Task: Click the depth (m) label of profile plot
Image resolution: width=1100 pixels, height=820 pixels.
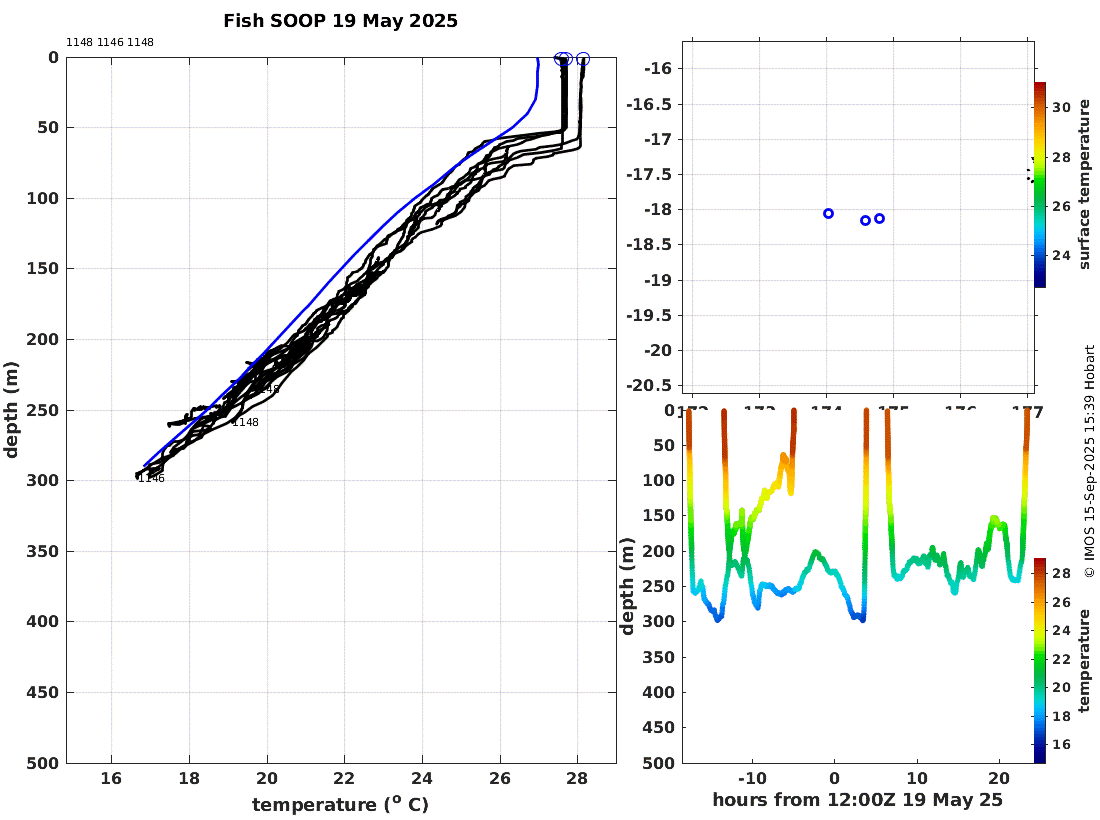Action: point(11,410)
